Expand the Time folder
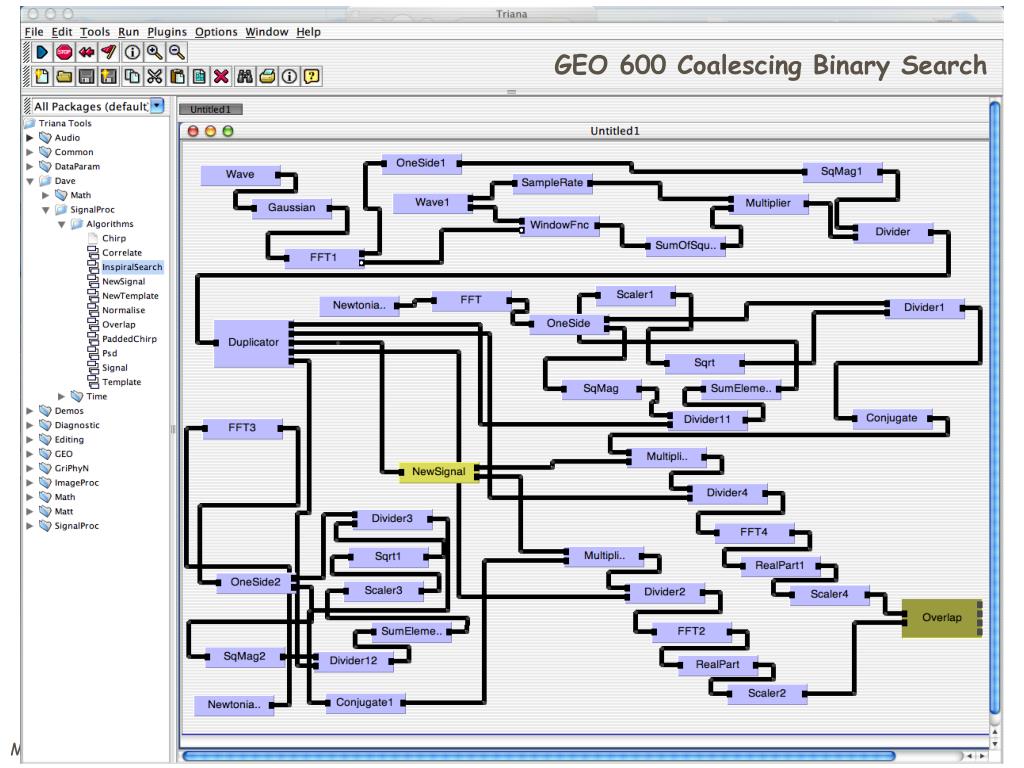 [x=61, y=396]
